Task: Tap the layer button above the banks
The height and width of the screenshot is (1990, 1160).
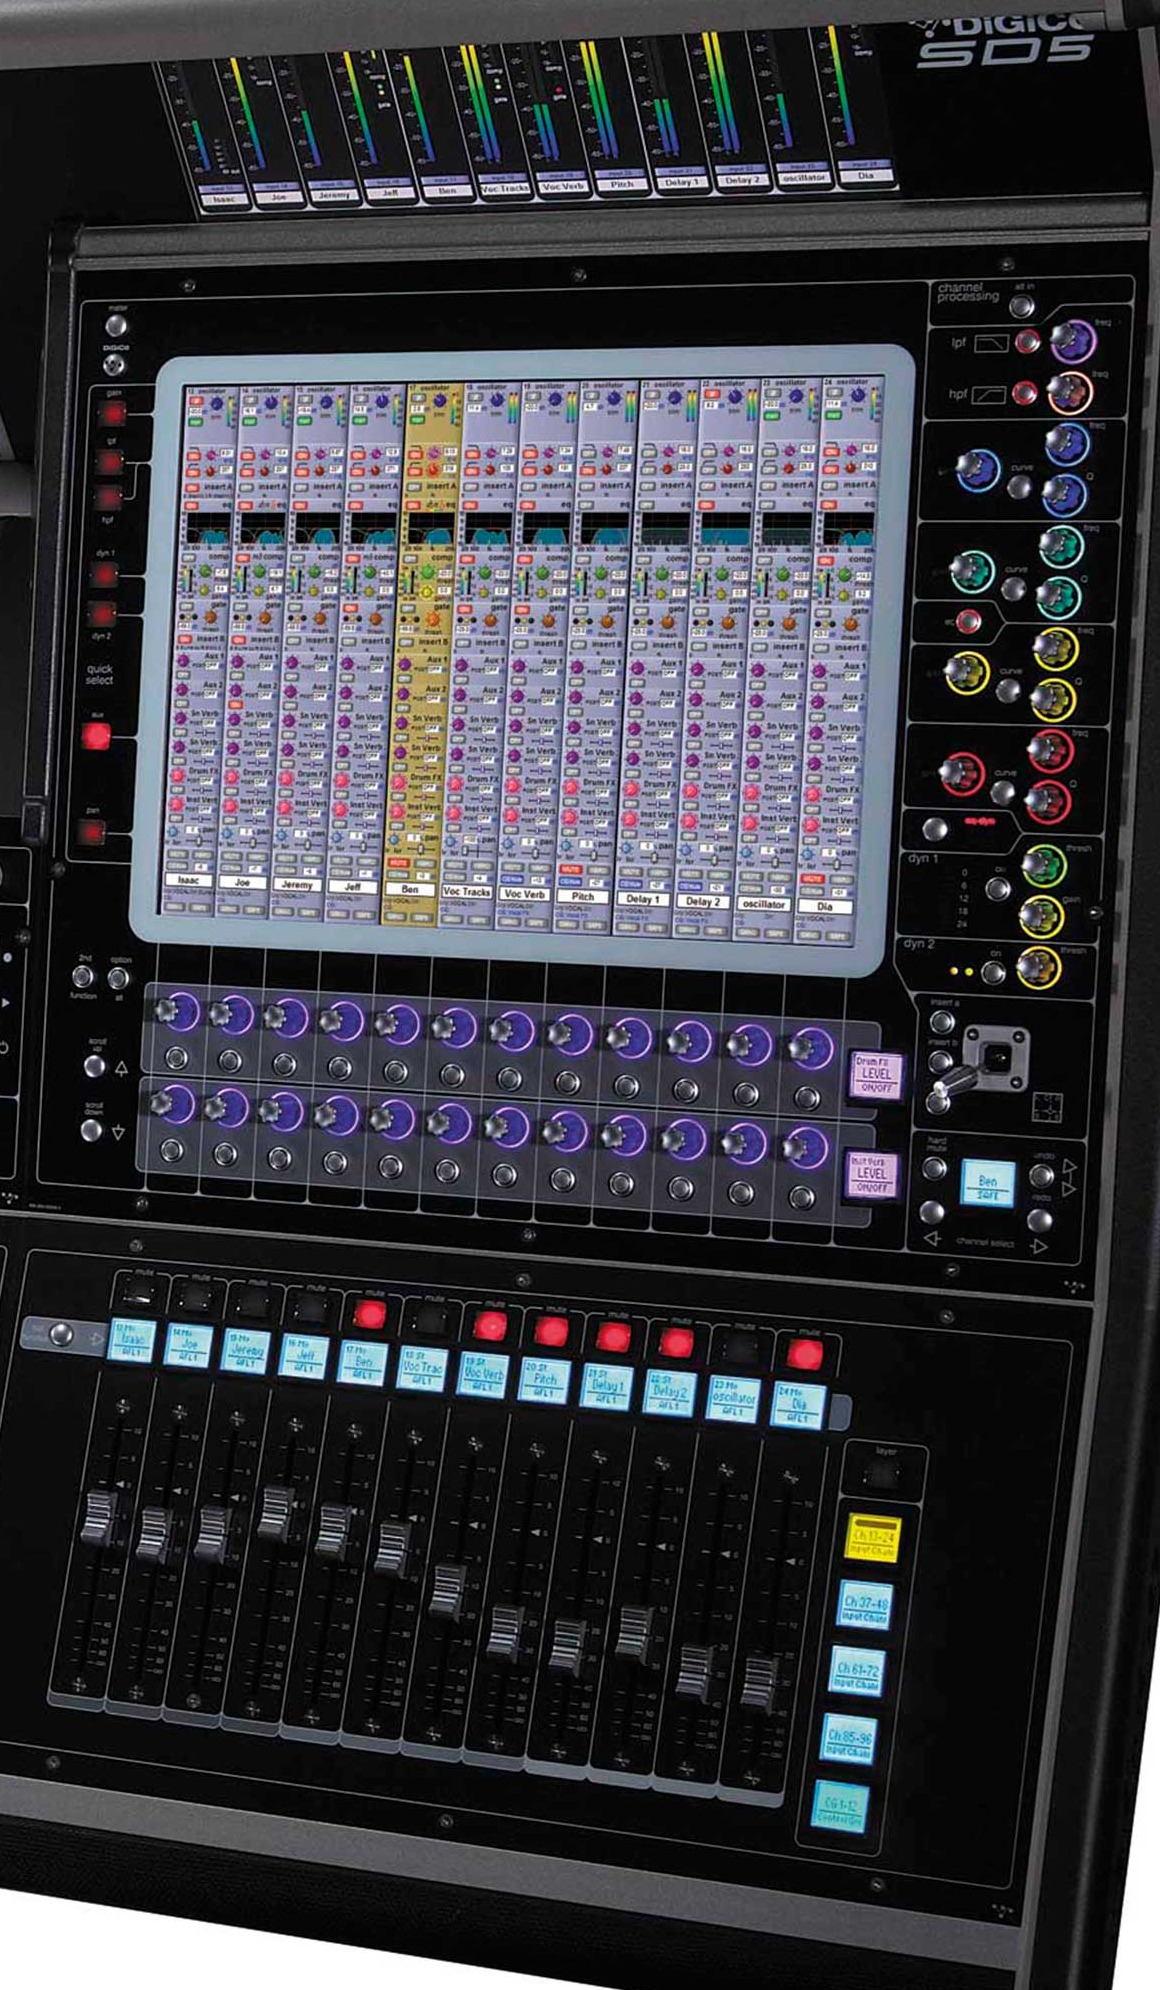Action: click(880, 1476)
